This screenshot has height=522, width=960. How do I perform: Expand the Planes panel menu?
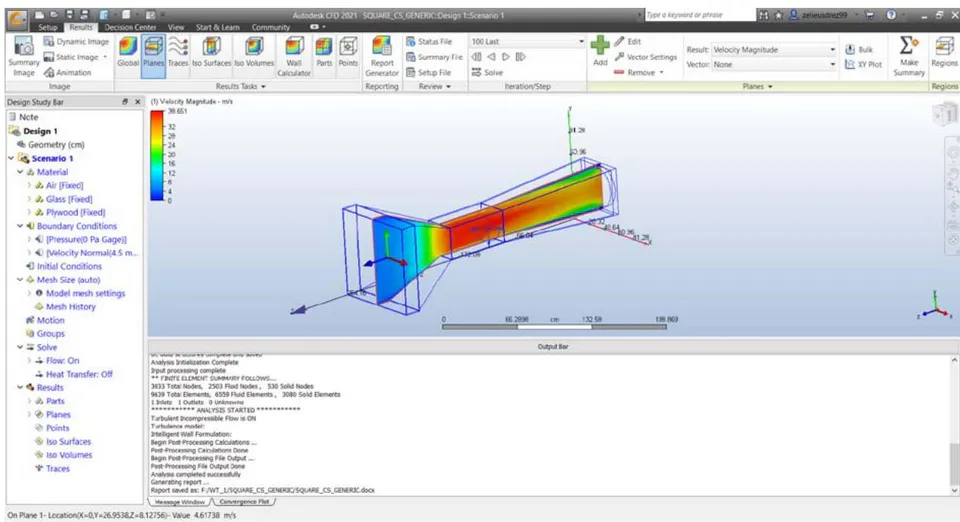[757, 86]
